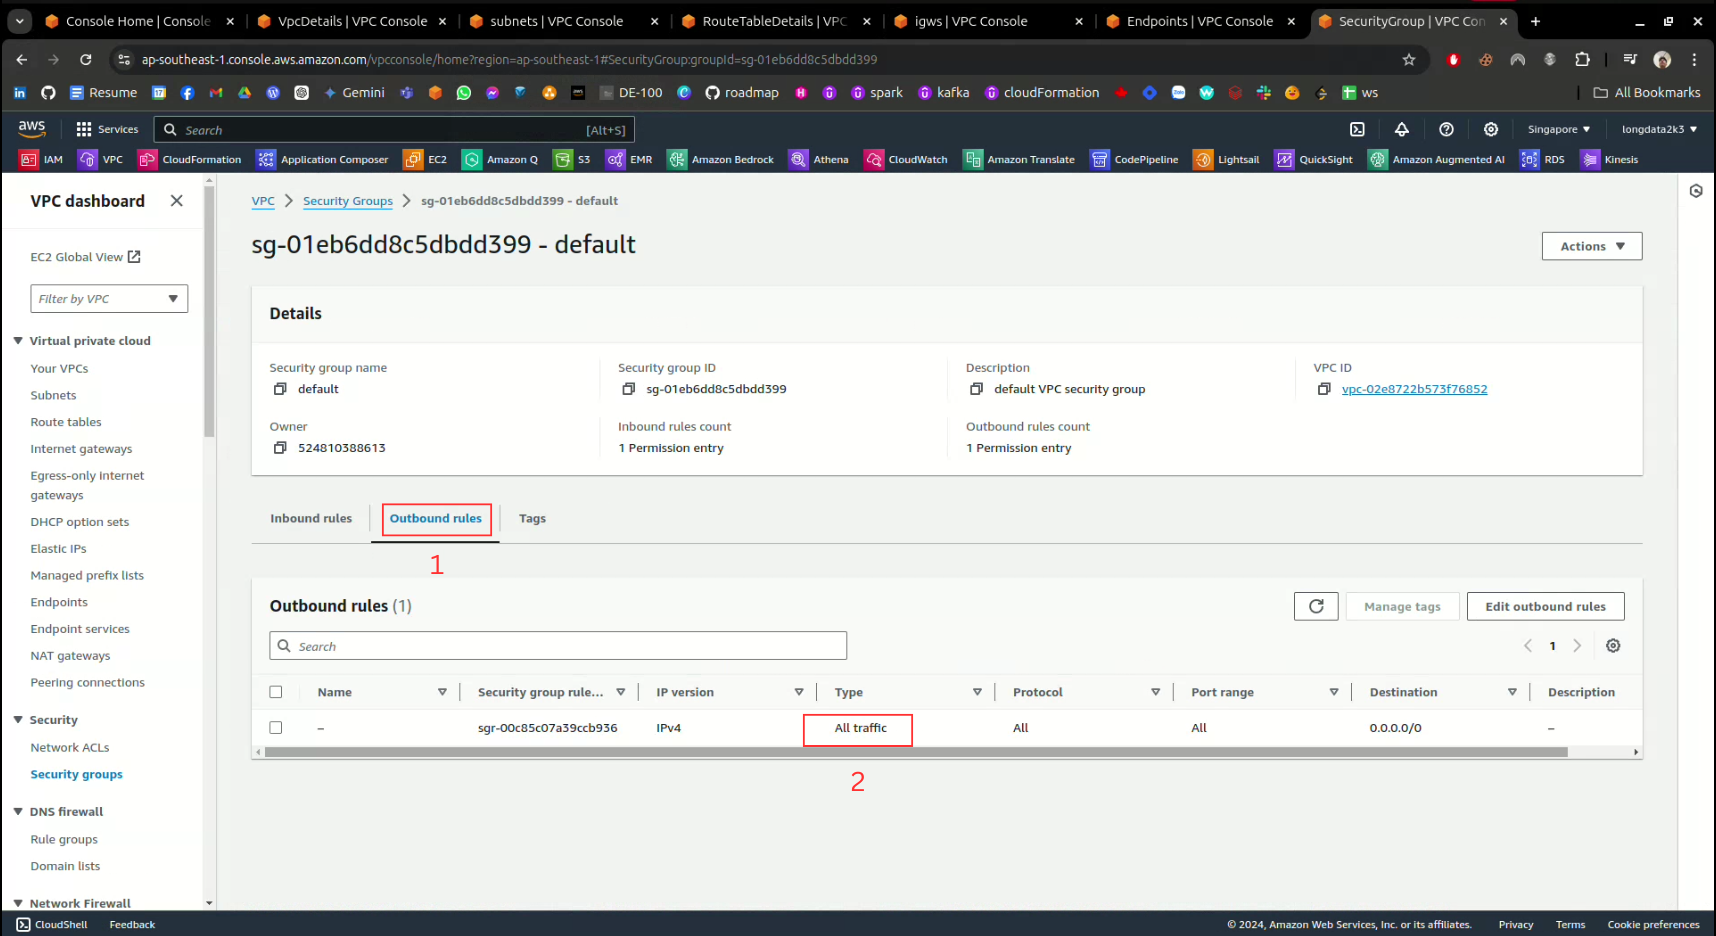Image resolution: width=1716 pixels, height=936 pixels.
Task: Collapse the Virtual private cloud section
Action: point(18,341)
